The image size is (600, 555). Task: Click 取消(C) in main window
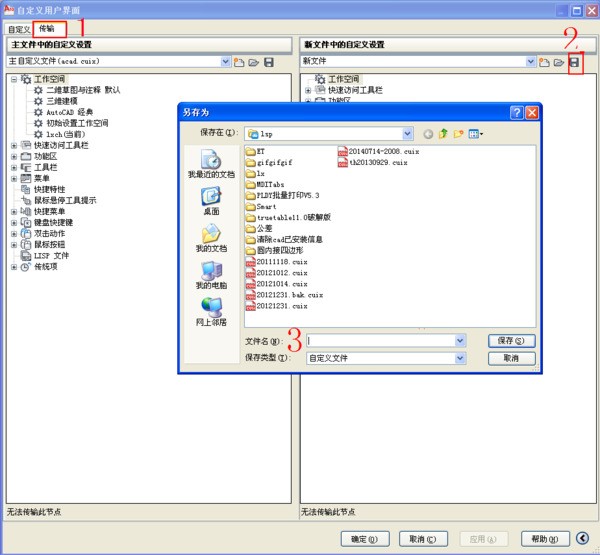[423, 539]
